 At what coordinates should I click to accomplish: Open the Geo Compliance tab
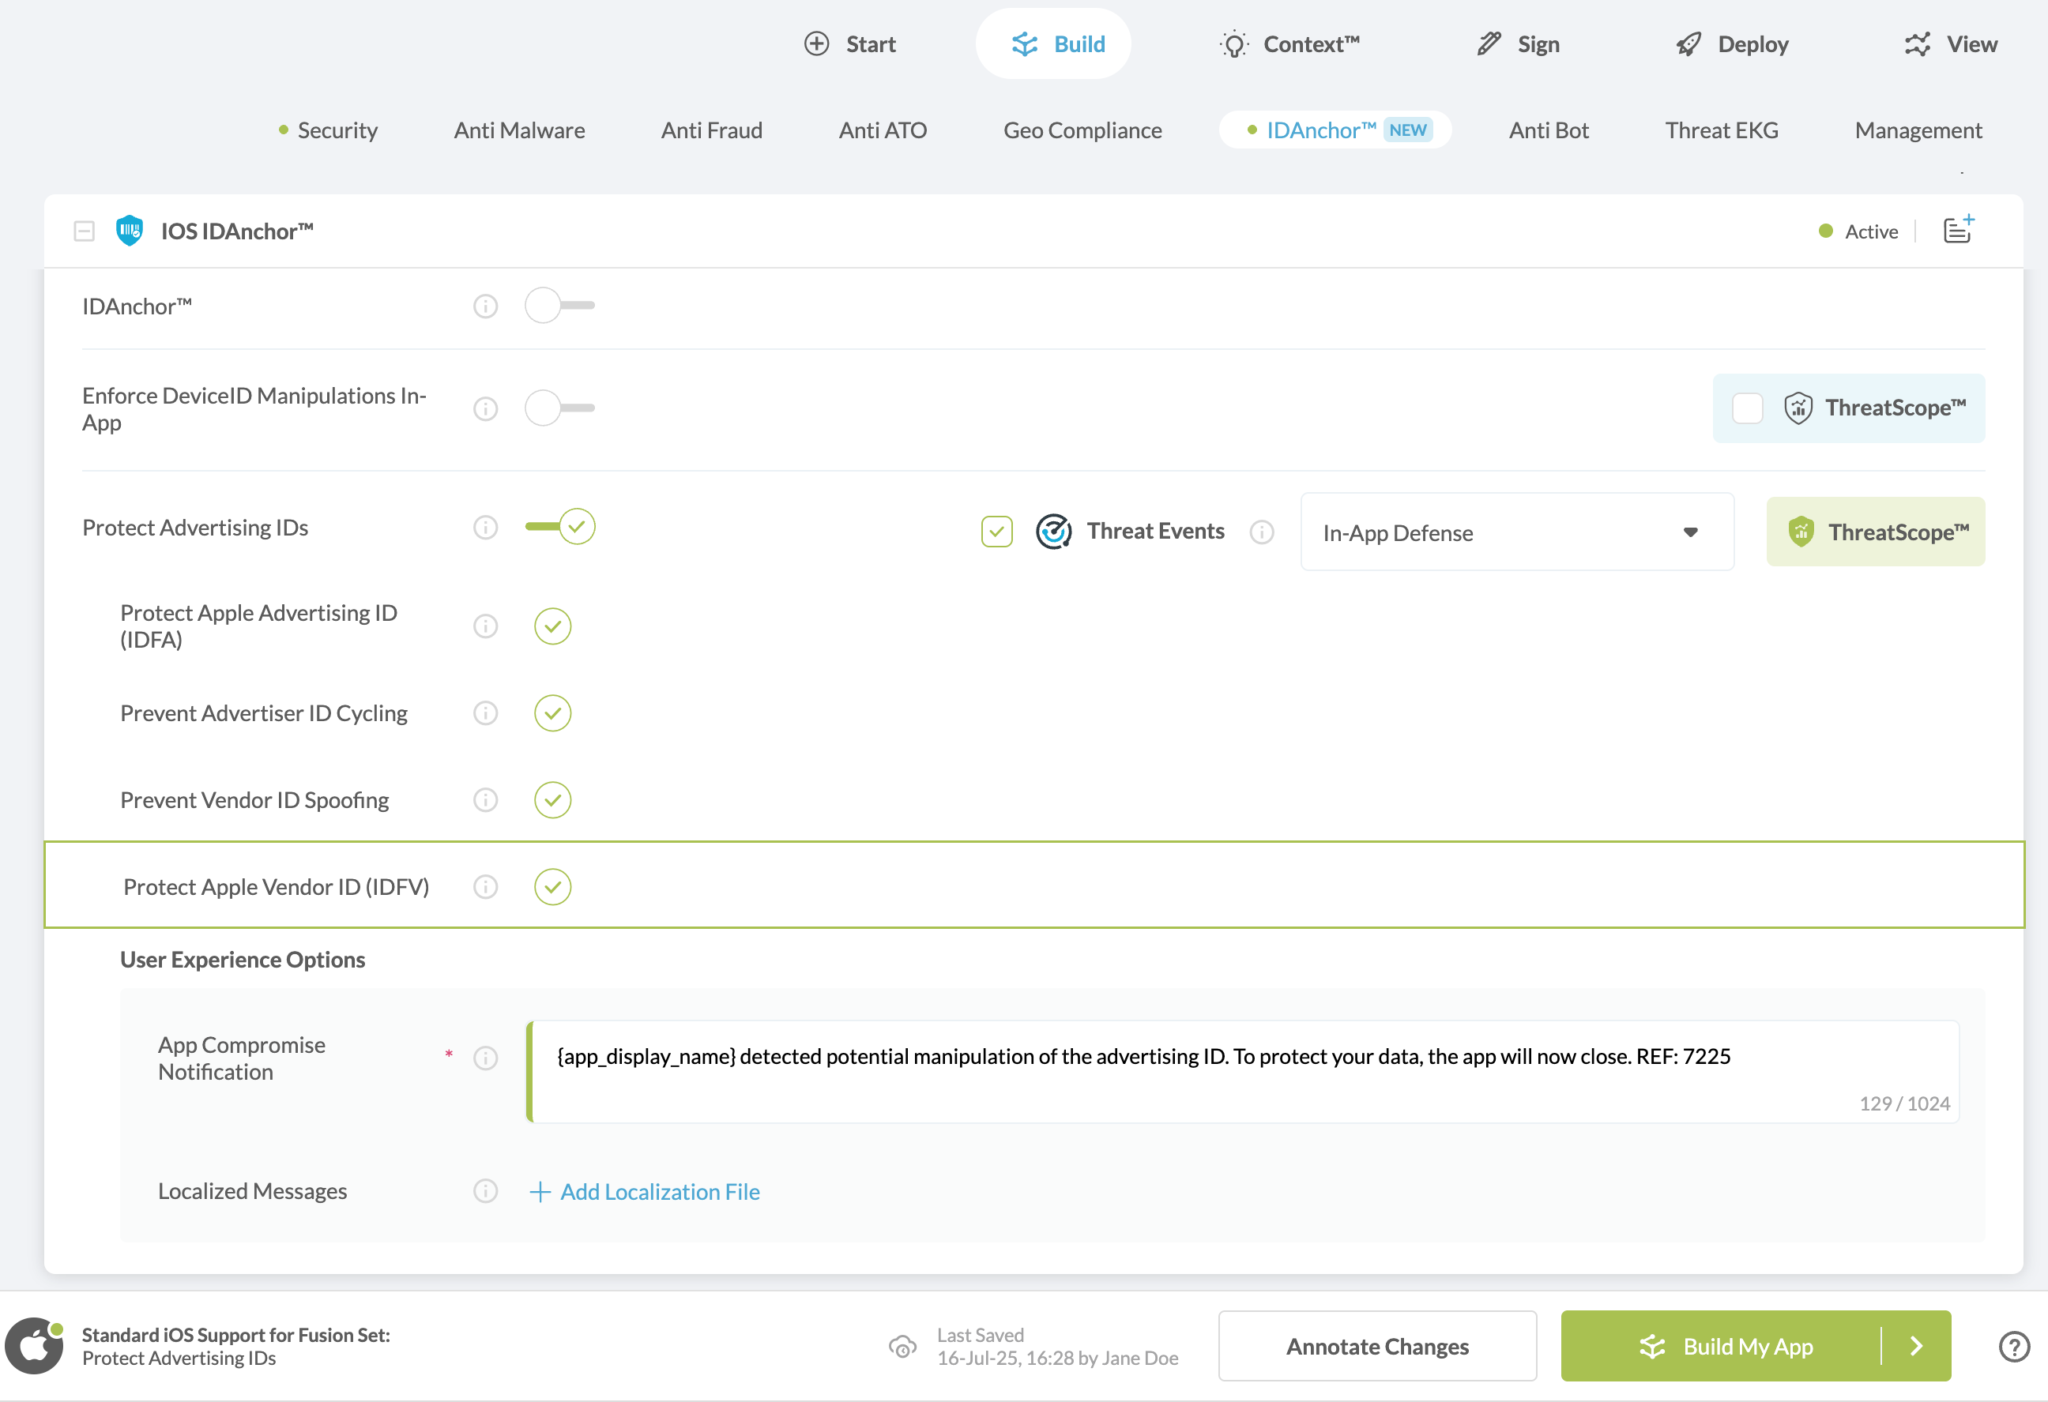pos(1083,130)
